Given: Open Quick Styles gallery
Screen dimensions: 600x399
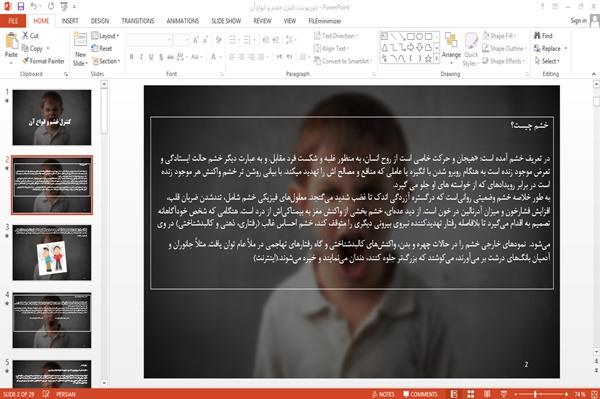Looking at the screenshot, I should [x=471, y=50].
